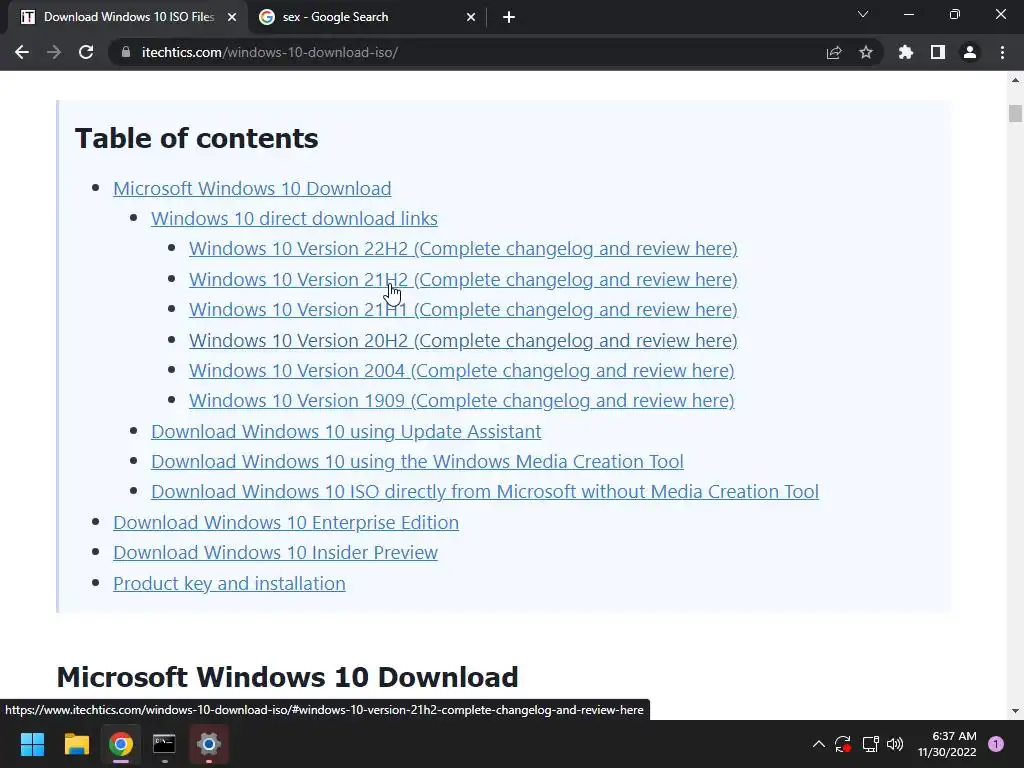Open Windows 10 Version 20H2 link
This screenshot has height=768, width=1024.
pyautogui.click(x=463, y=340)
